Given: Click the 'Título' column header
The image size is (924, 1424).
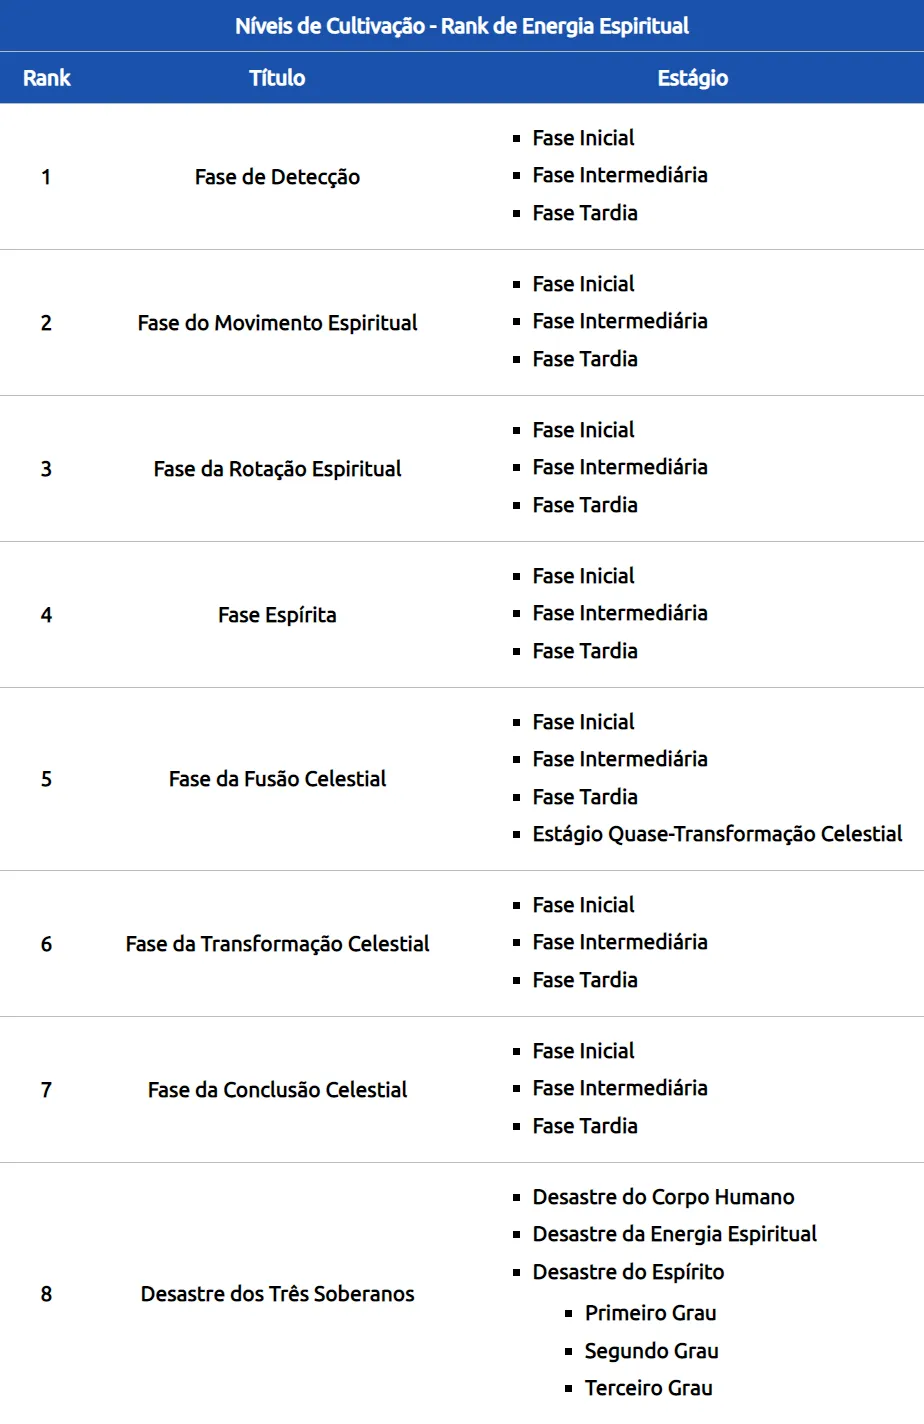Looking at the screenshot, I should (x=277, y=78).
